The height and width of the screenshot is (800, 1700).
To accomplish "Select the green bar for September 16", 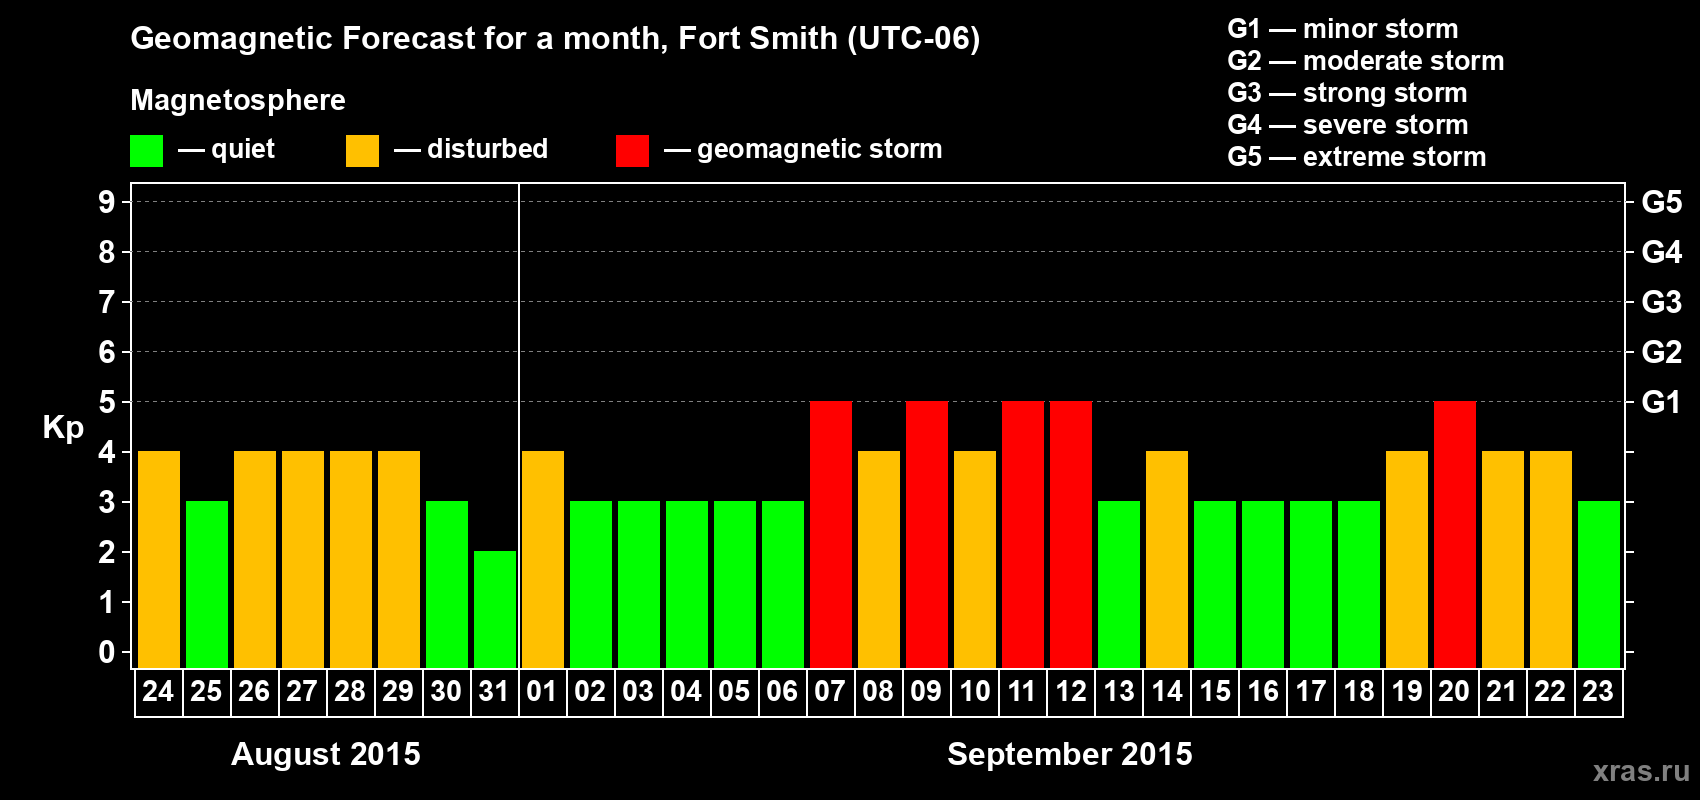I will 1263,585.
